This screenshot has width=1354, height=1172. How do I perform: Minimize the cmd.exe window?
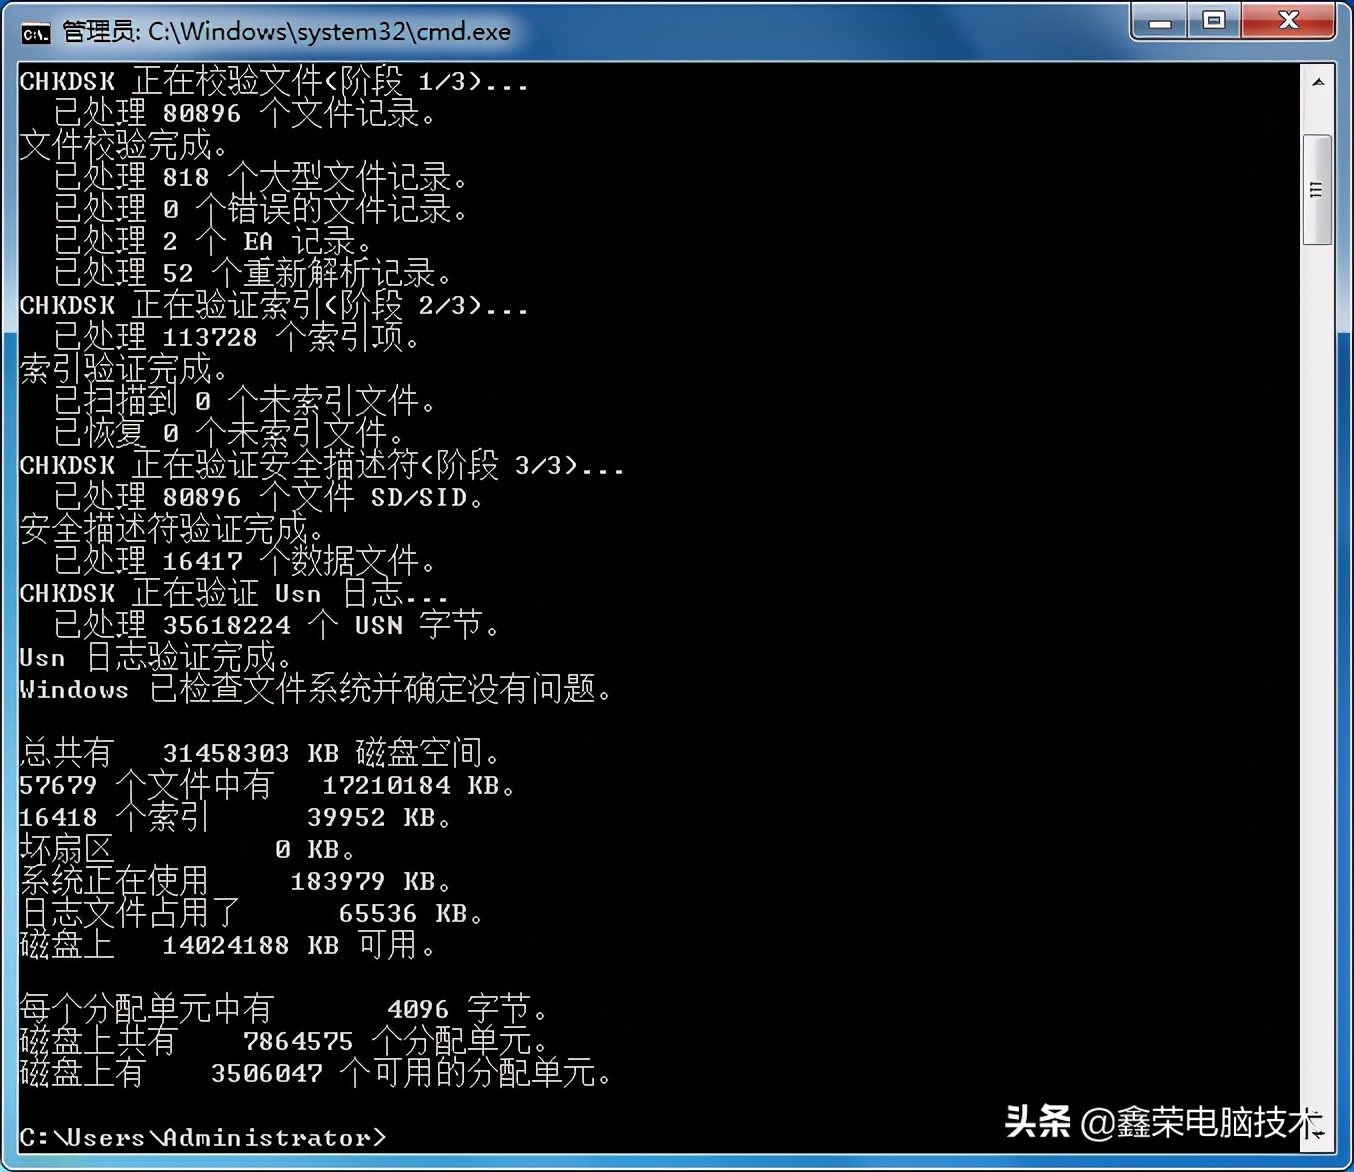pyautogui.click(x=1160, y=21)
